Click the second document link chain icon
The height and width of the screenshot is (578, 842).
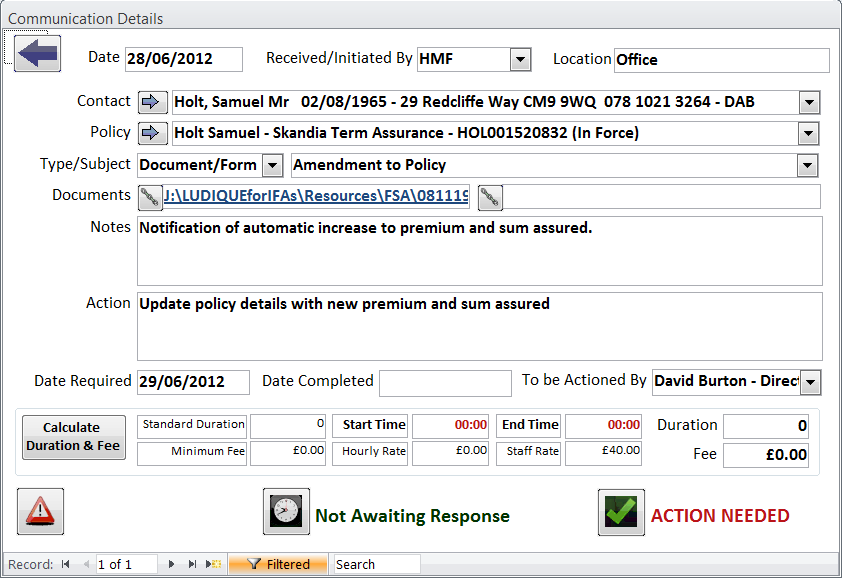pyautogui.click(x=490, y=198)
